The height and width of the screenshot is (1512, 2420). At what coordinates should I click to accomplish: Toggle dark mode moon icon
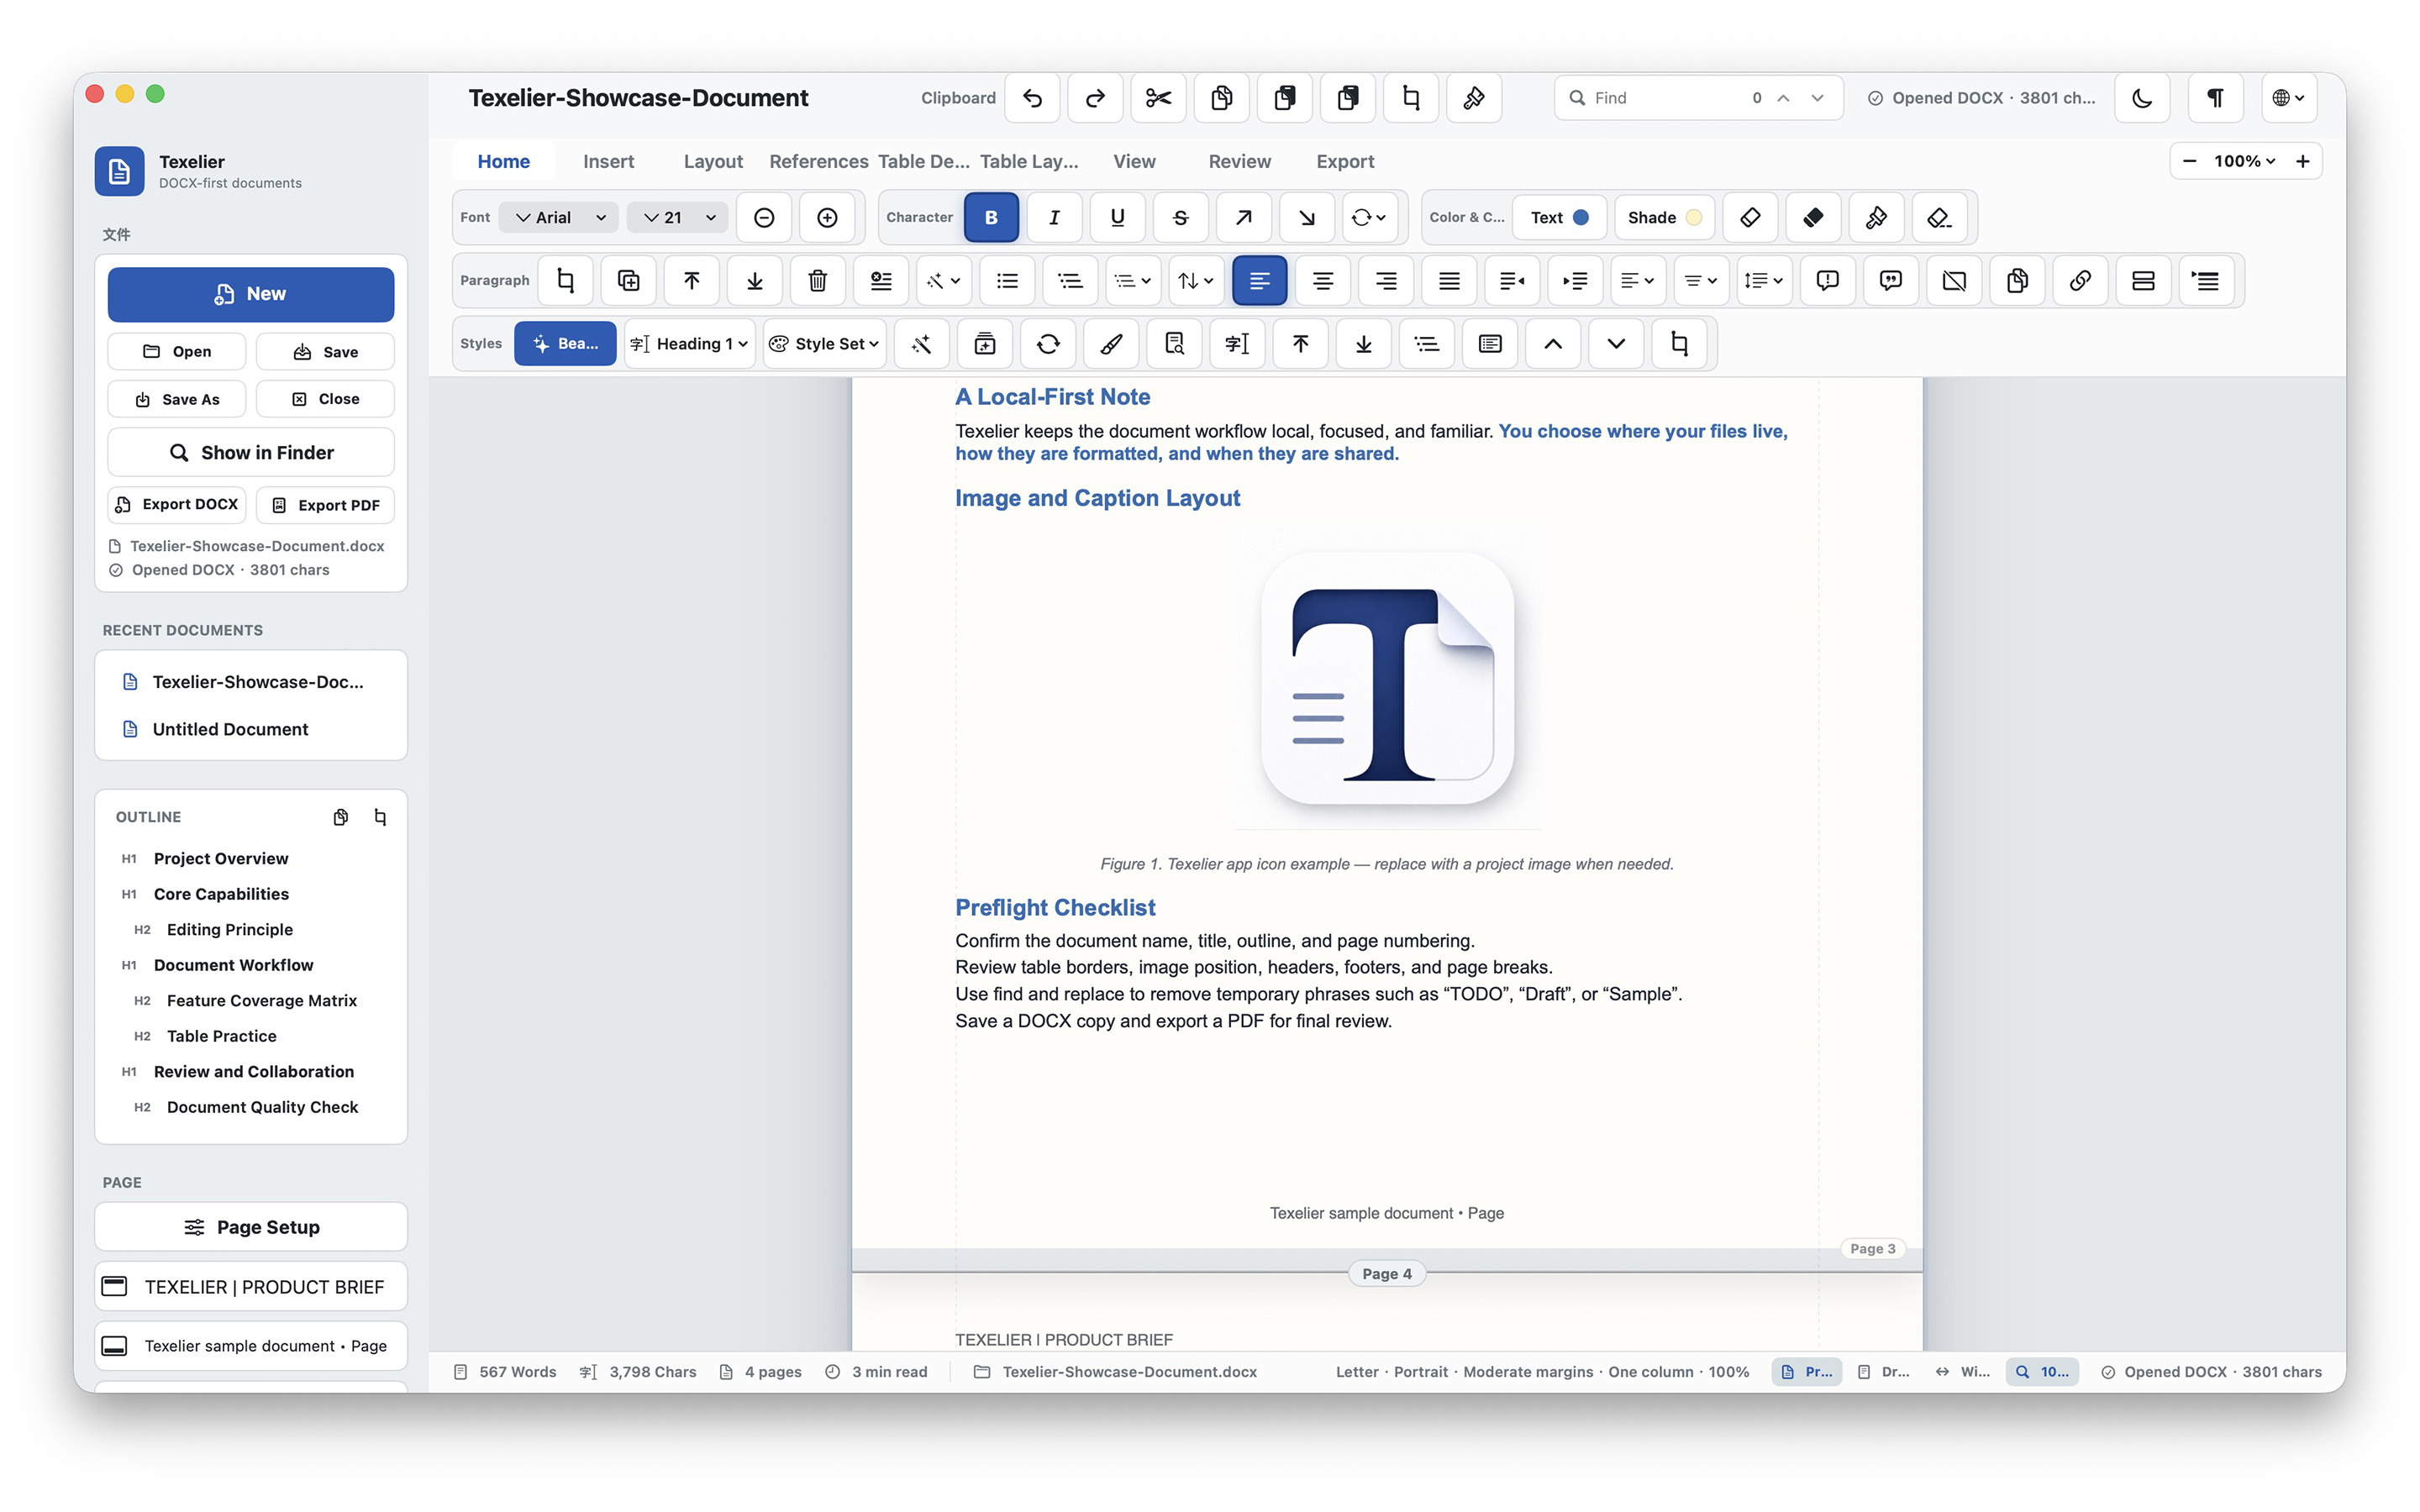(2142, 98)
